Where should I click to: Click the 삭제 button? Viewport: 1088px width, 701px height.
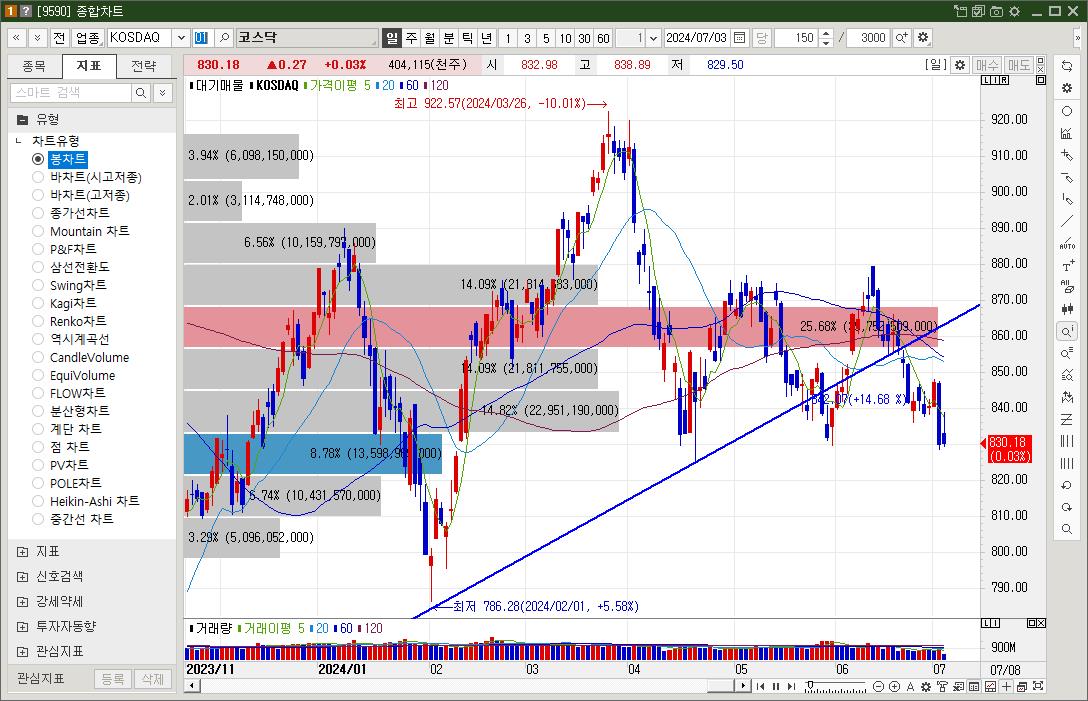[153, 679]
